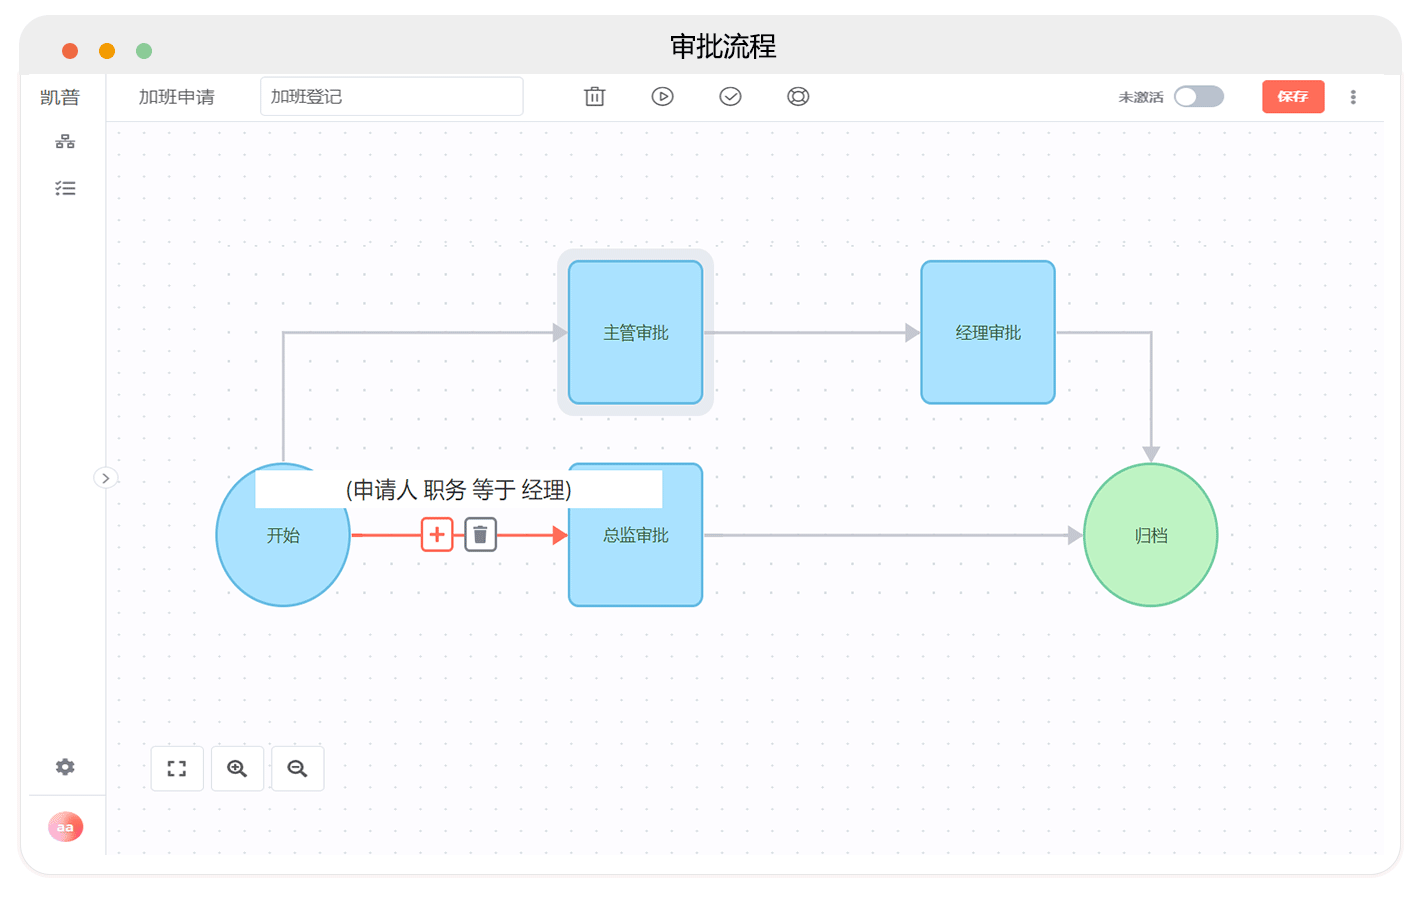1420x900 pixels.
Task: Click the green macOS maximize button
Action: 144,51
